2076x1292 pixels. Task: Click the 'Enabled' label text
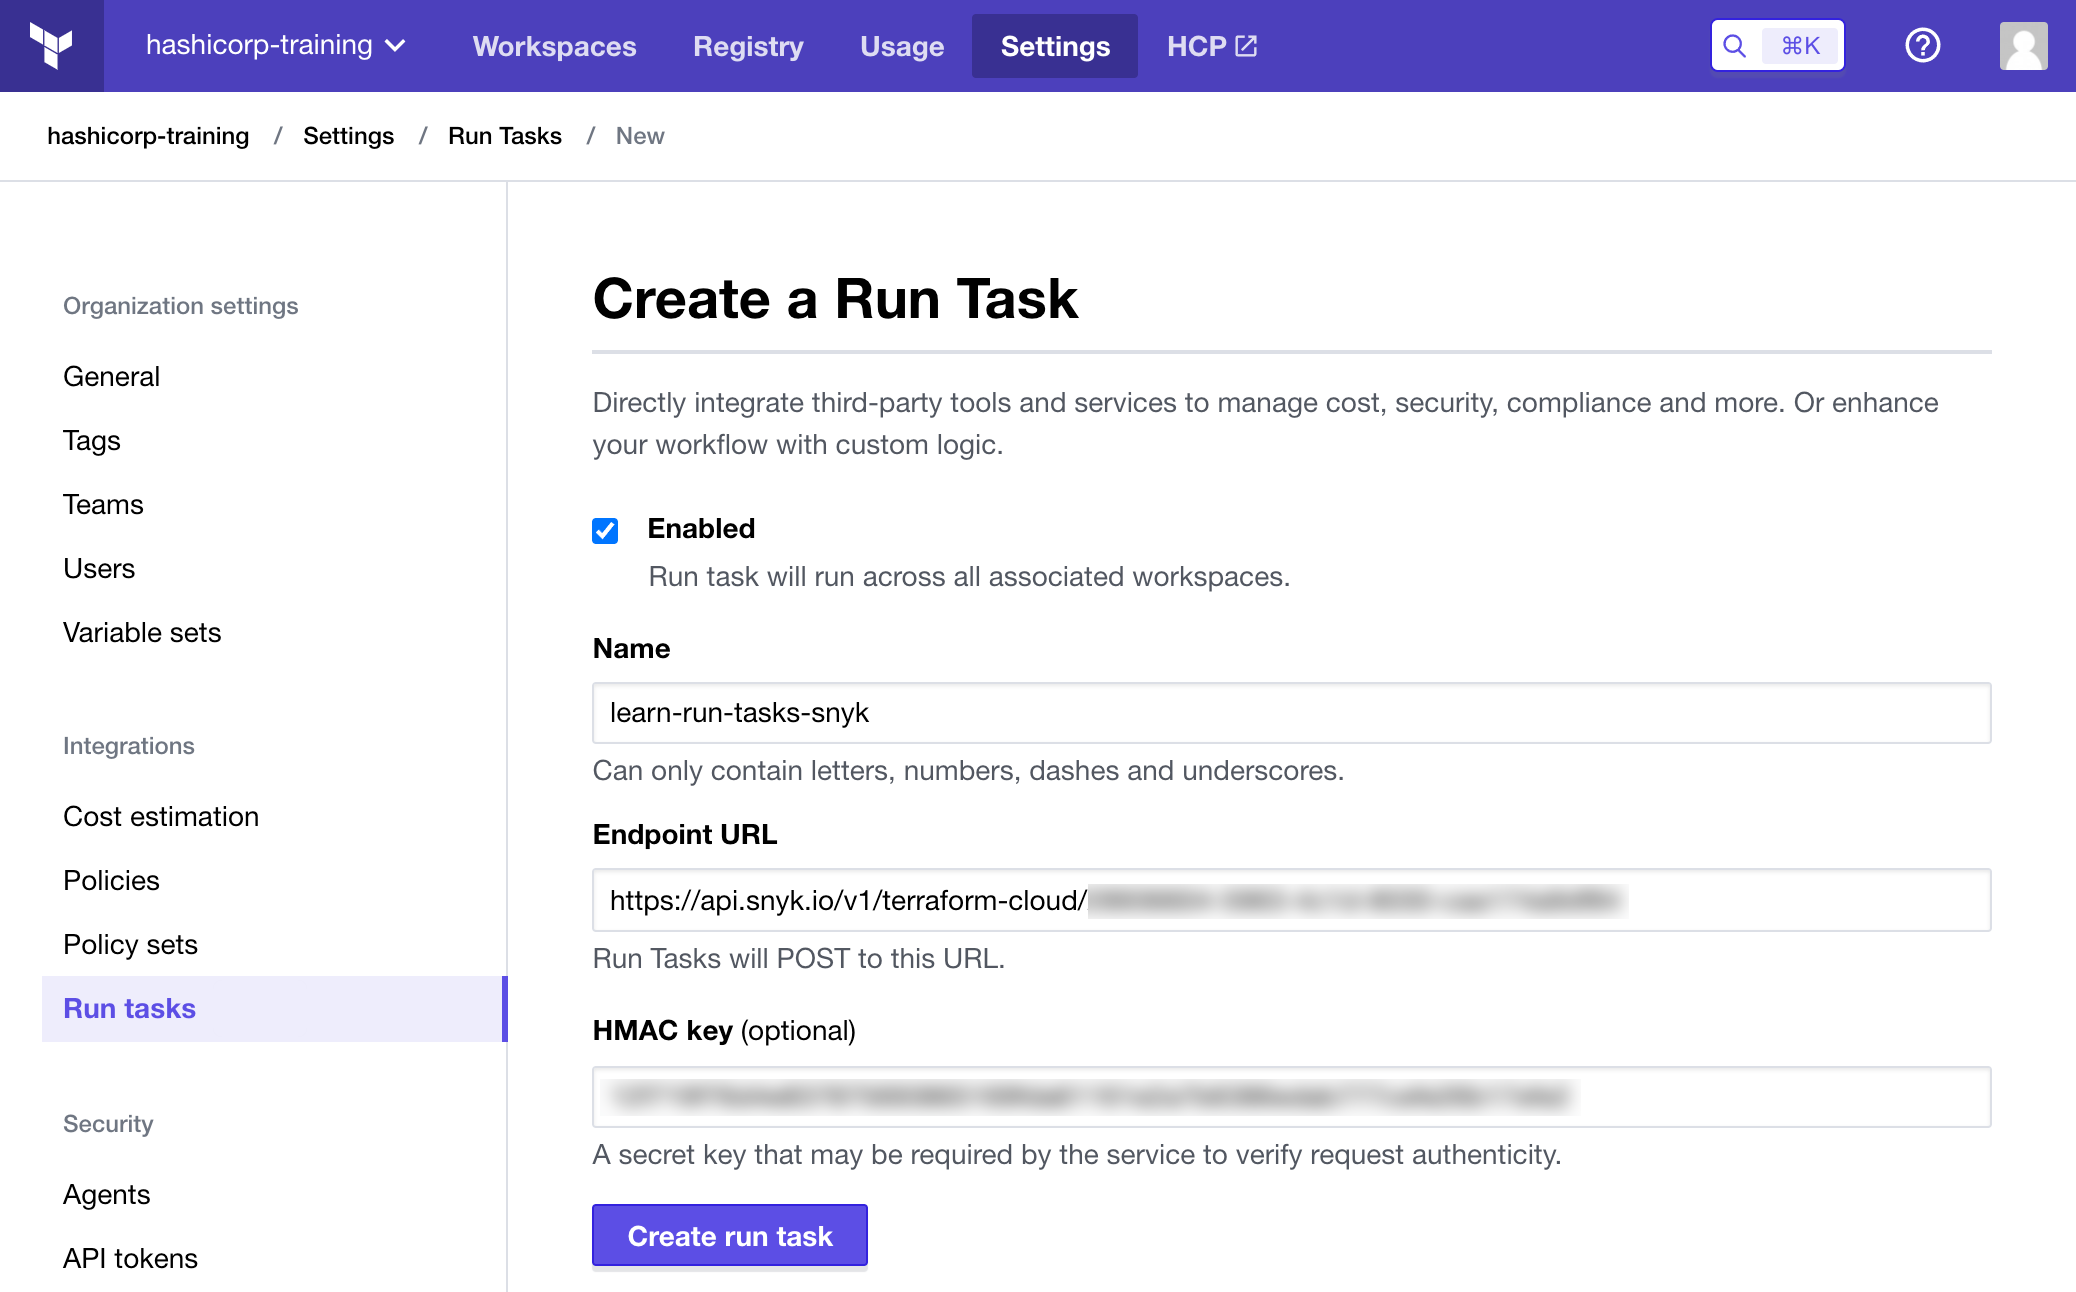(x=701, y=528)
